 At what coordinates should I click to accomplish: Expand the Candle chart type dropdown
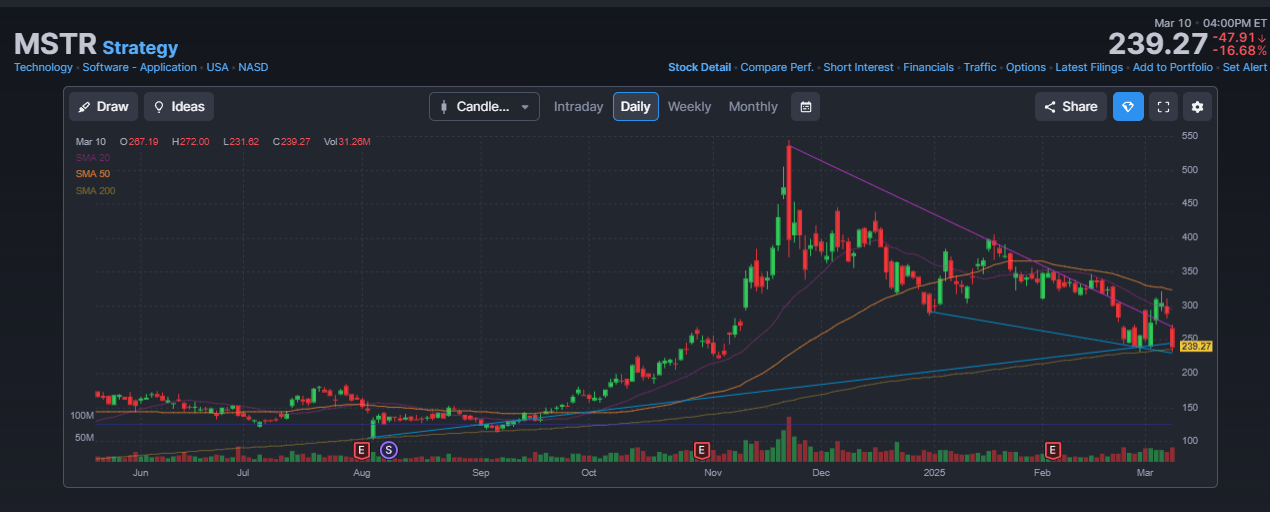[x=484, y=107]
